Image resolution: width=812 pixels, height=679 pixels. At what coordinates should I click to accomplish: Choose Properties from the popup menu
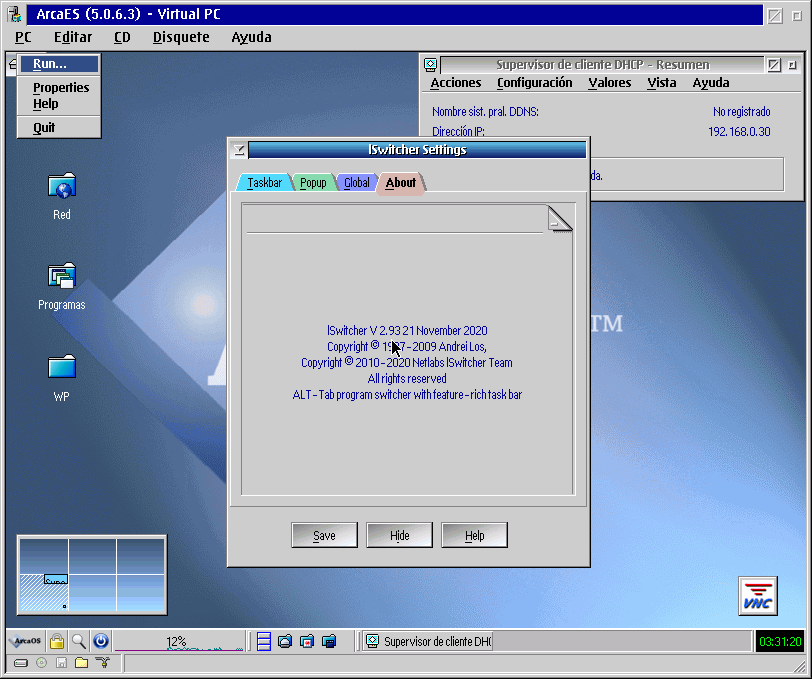click(59, 88)
